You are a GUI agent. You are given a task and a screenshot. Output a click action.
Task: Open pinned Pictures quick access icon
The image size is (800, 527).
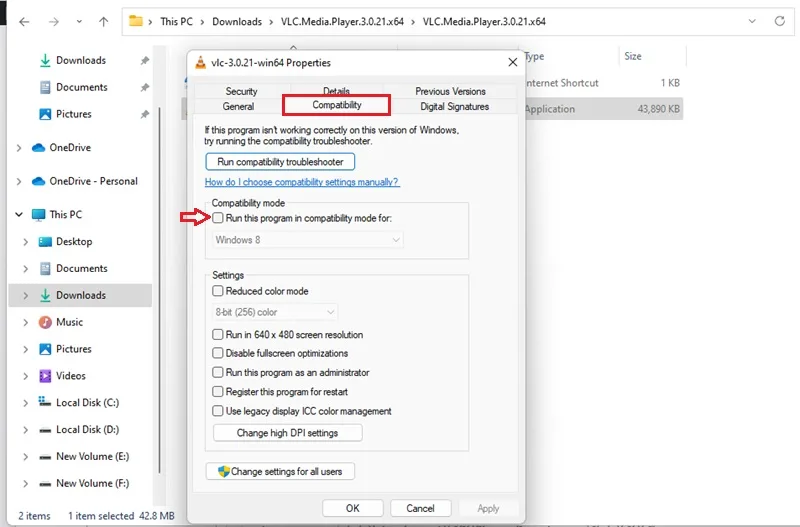pyautogui.click(x=45, y=114)
